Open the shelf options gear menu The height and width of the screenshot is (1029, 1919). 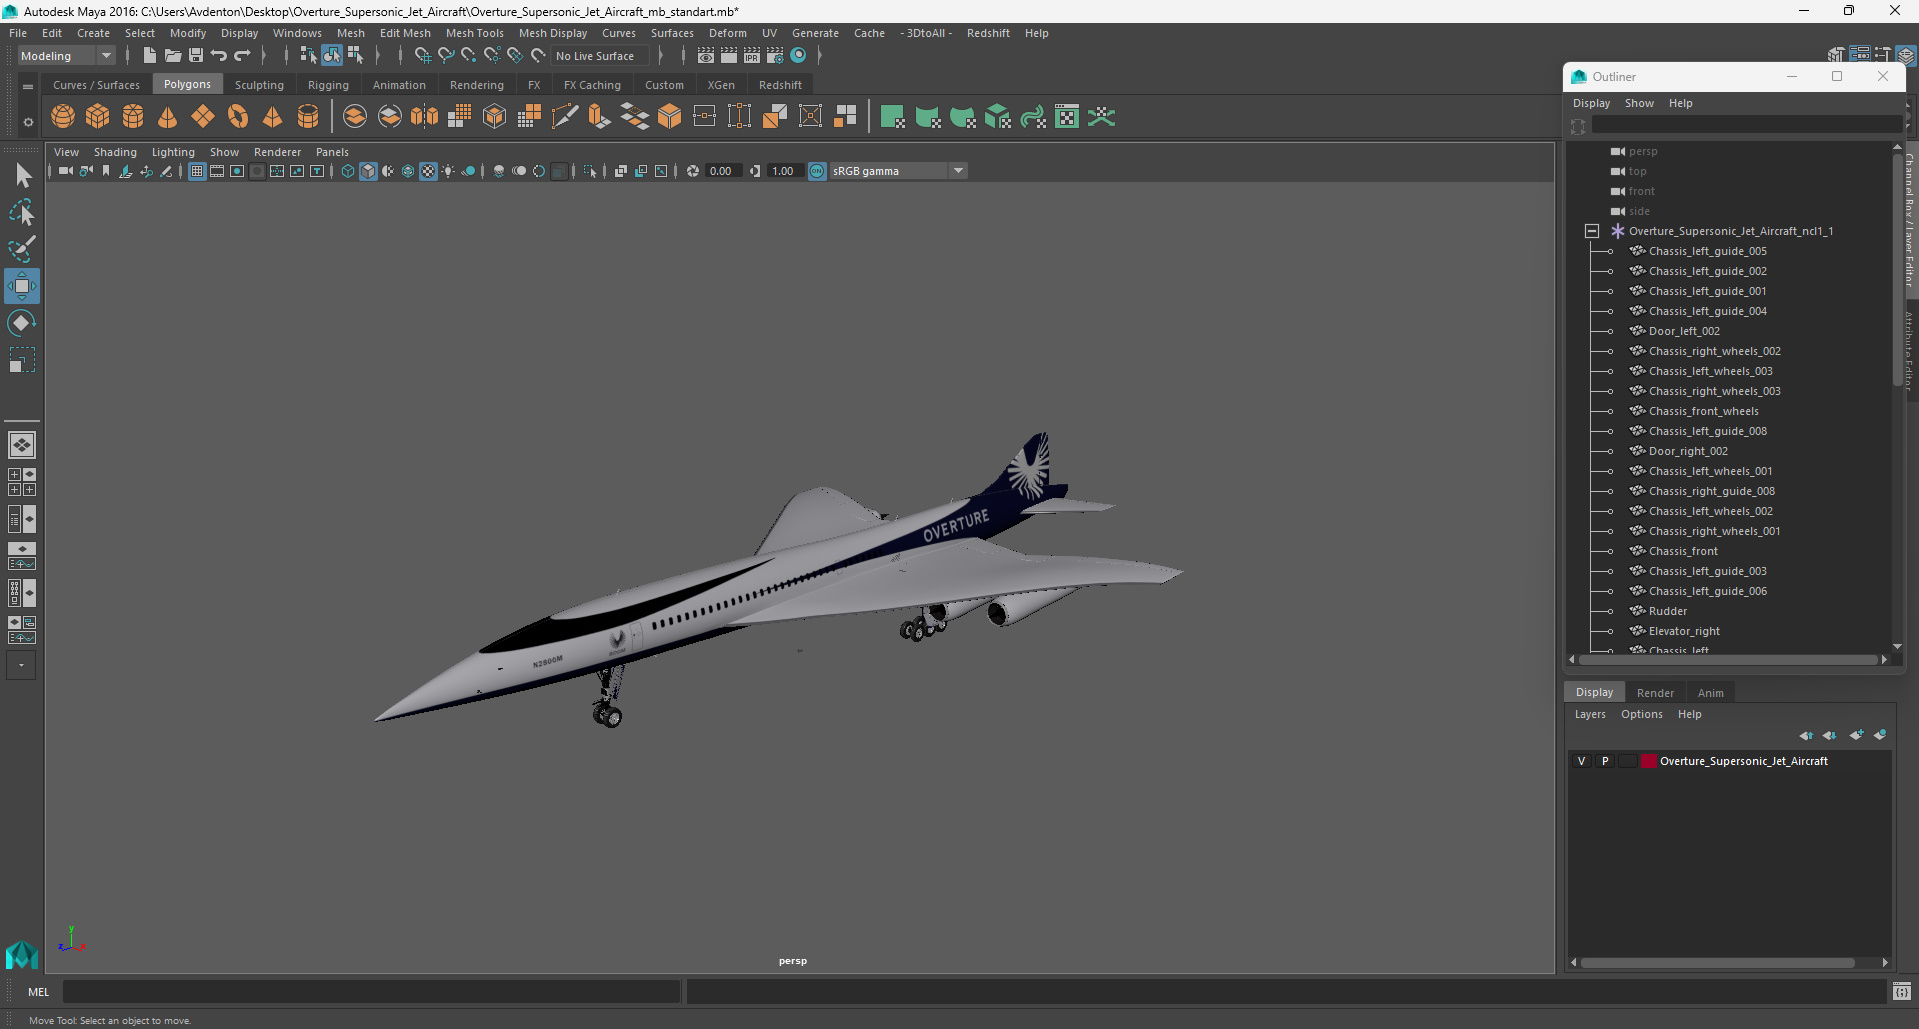click(28, 122)
